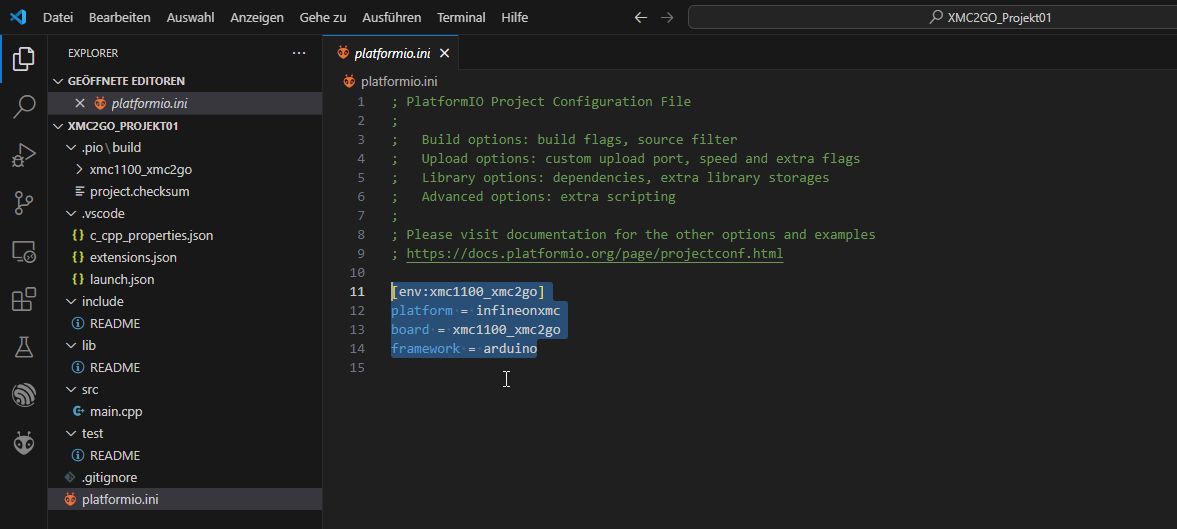Open Espressif IDF icon in activity bar
The height and width of the screenshot is (529, 1177).
[23, 395]
